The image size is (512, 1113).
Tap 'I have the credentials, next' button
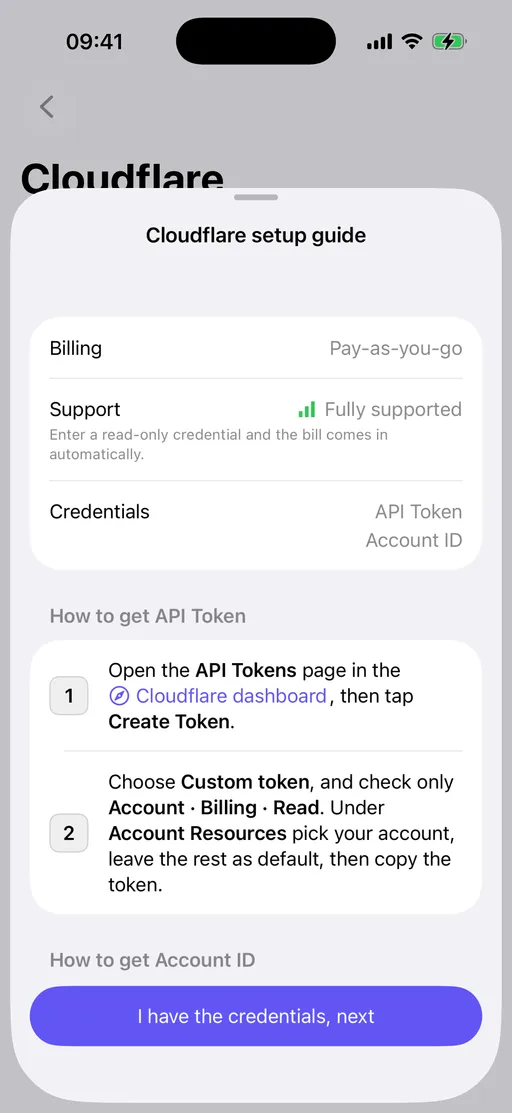tap(256, 1016)
